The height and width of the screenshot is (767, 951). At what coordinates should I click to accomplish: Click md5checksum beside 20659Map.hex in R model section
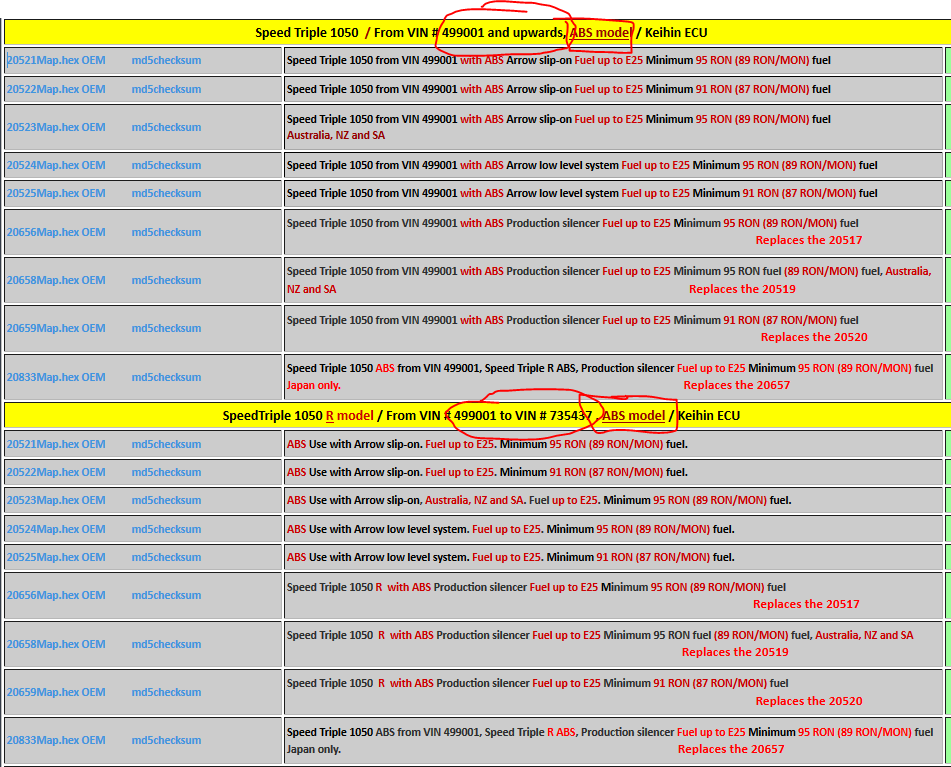coord(166,692)
